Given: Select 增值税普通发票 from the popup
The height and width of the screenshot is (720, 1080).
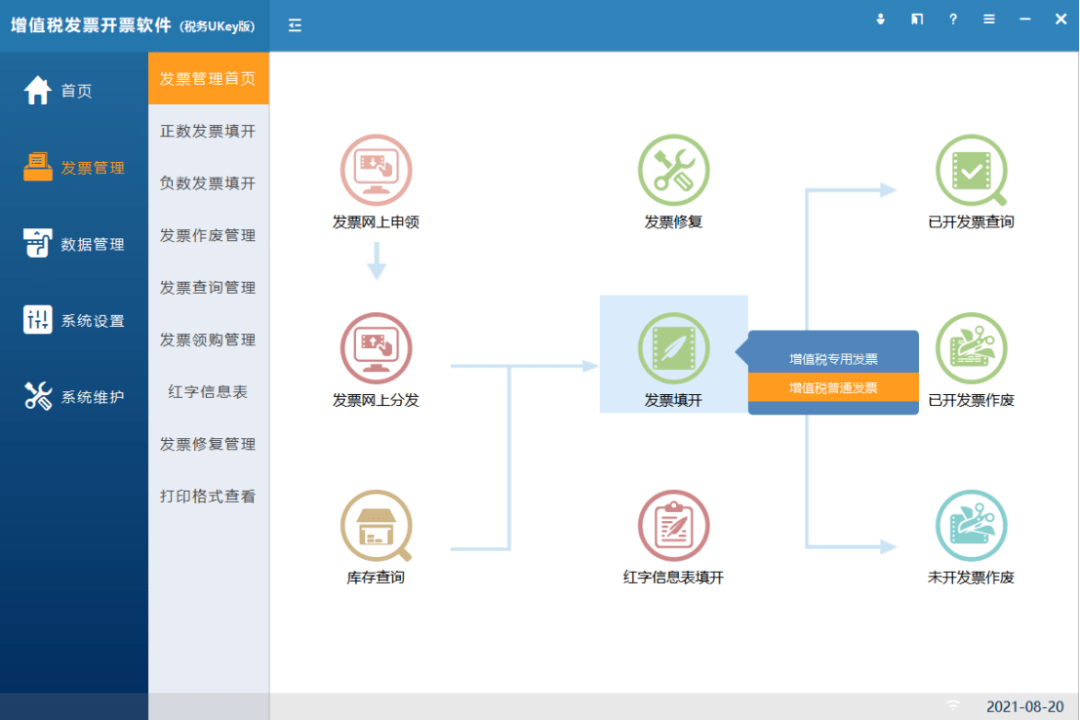Looking at the screenshot, I should (833, 387).
